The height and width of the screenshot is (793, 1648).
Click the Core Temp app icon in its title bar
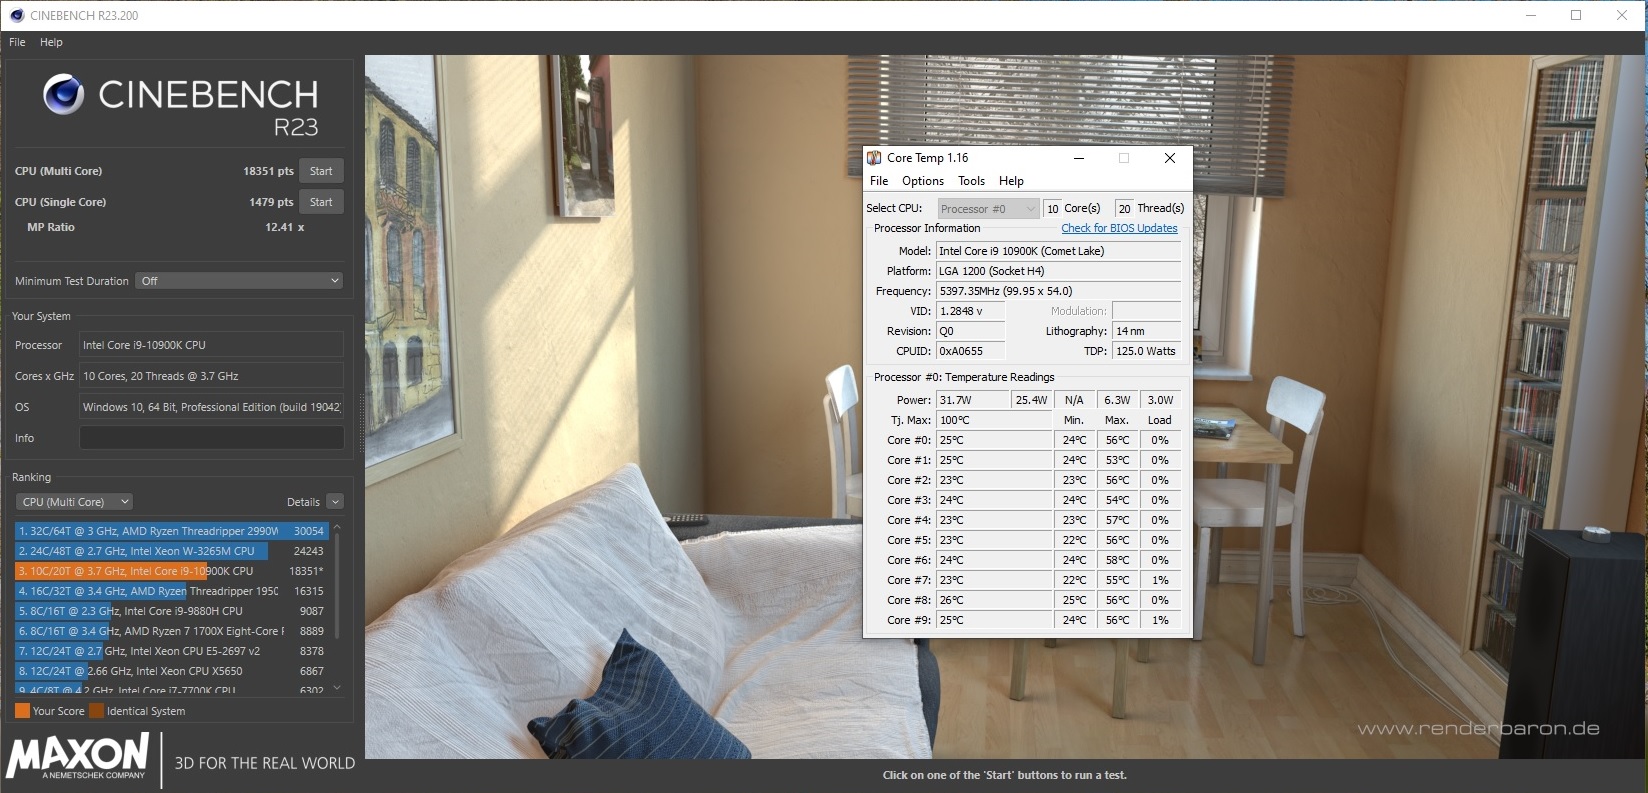coord(874,158)
